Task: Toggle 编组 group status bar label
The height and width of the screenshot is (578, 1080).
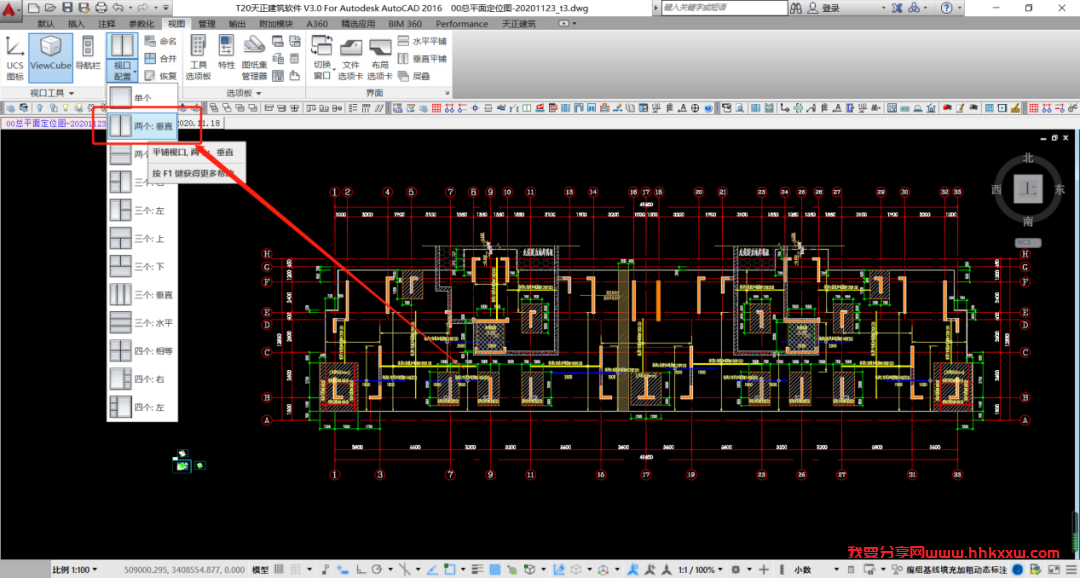Action: pos(915,570)
